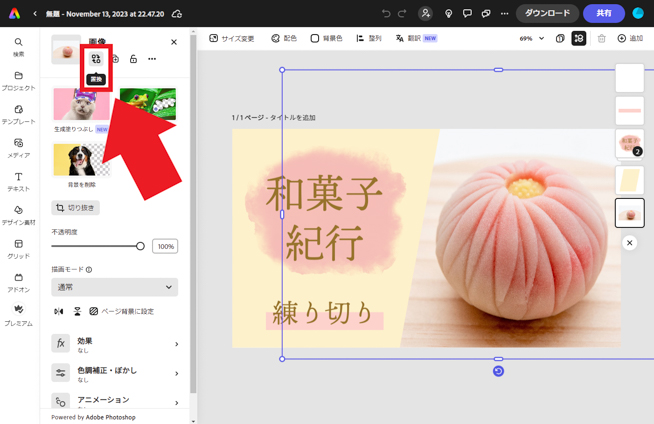The image size is (654, 424).
Task: Open the comments speech bubble icon
Action: click(x=467, y=14)
